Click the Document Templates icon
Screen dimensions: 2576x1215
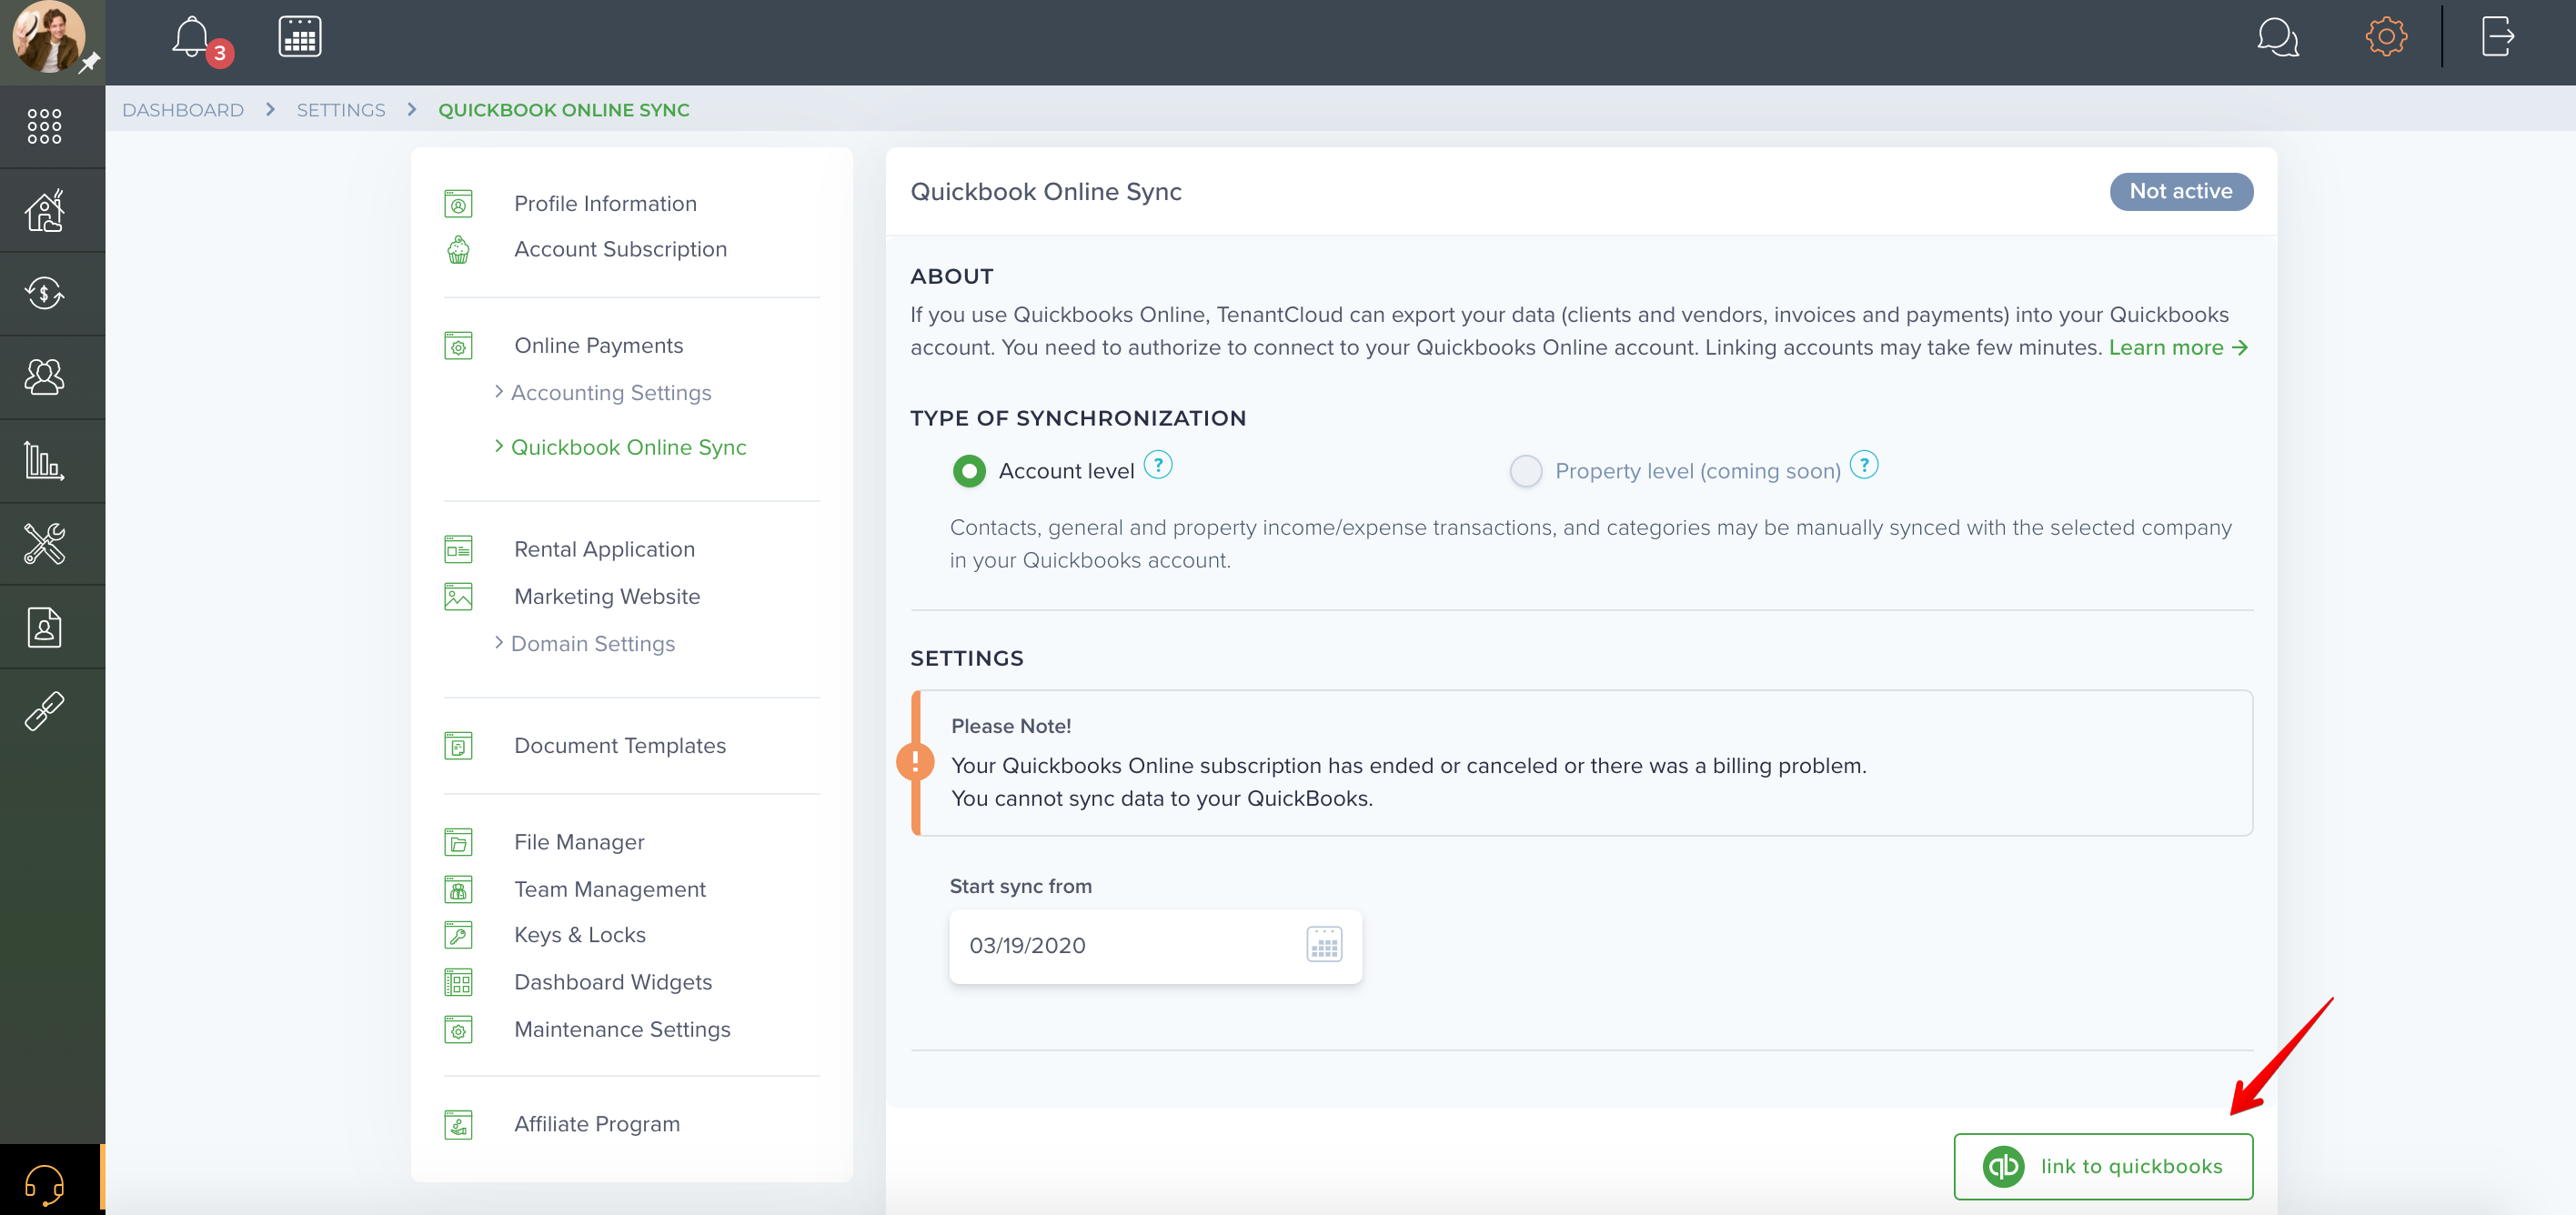coord(458,746)
